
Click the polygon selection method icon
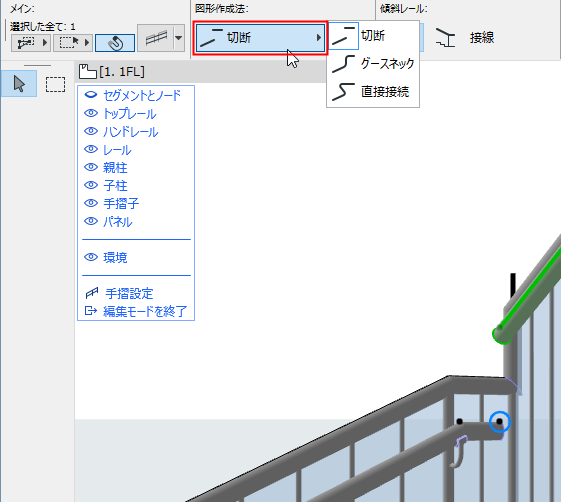point(25,43)
